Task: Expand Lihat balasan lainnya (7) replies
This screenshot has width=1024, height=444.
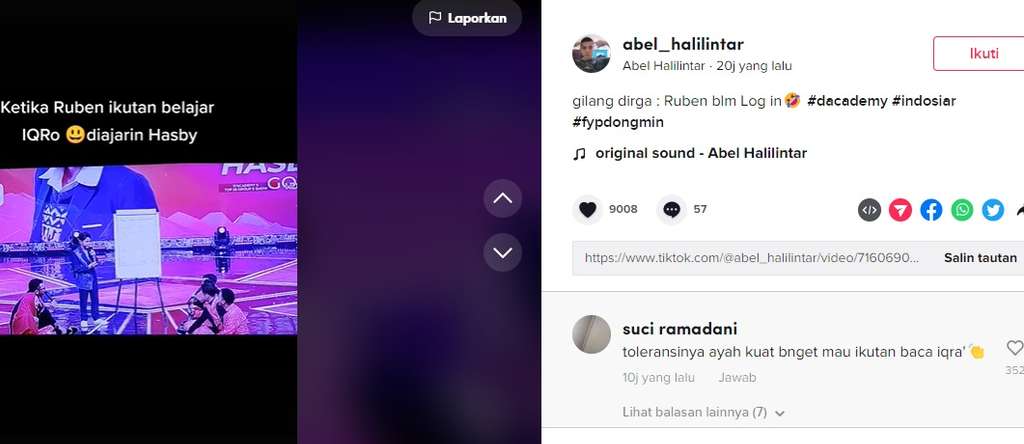Action: [703, 413]
